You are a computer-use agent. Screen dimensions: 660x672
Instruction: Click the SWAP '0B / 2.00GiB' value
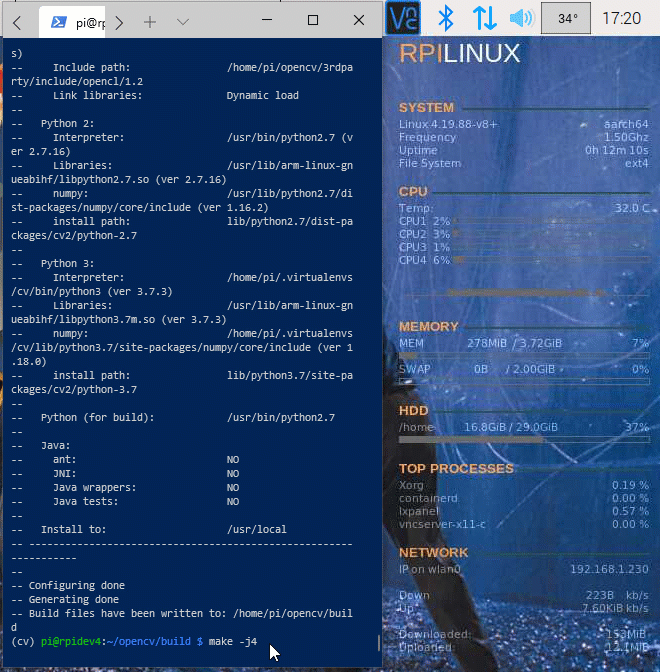tap(514, 369)
